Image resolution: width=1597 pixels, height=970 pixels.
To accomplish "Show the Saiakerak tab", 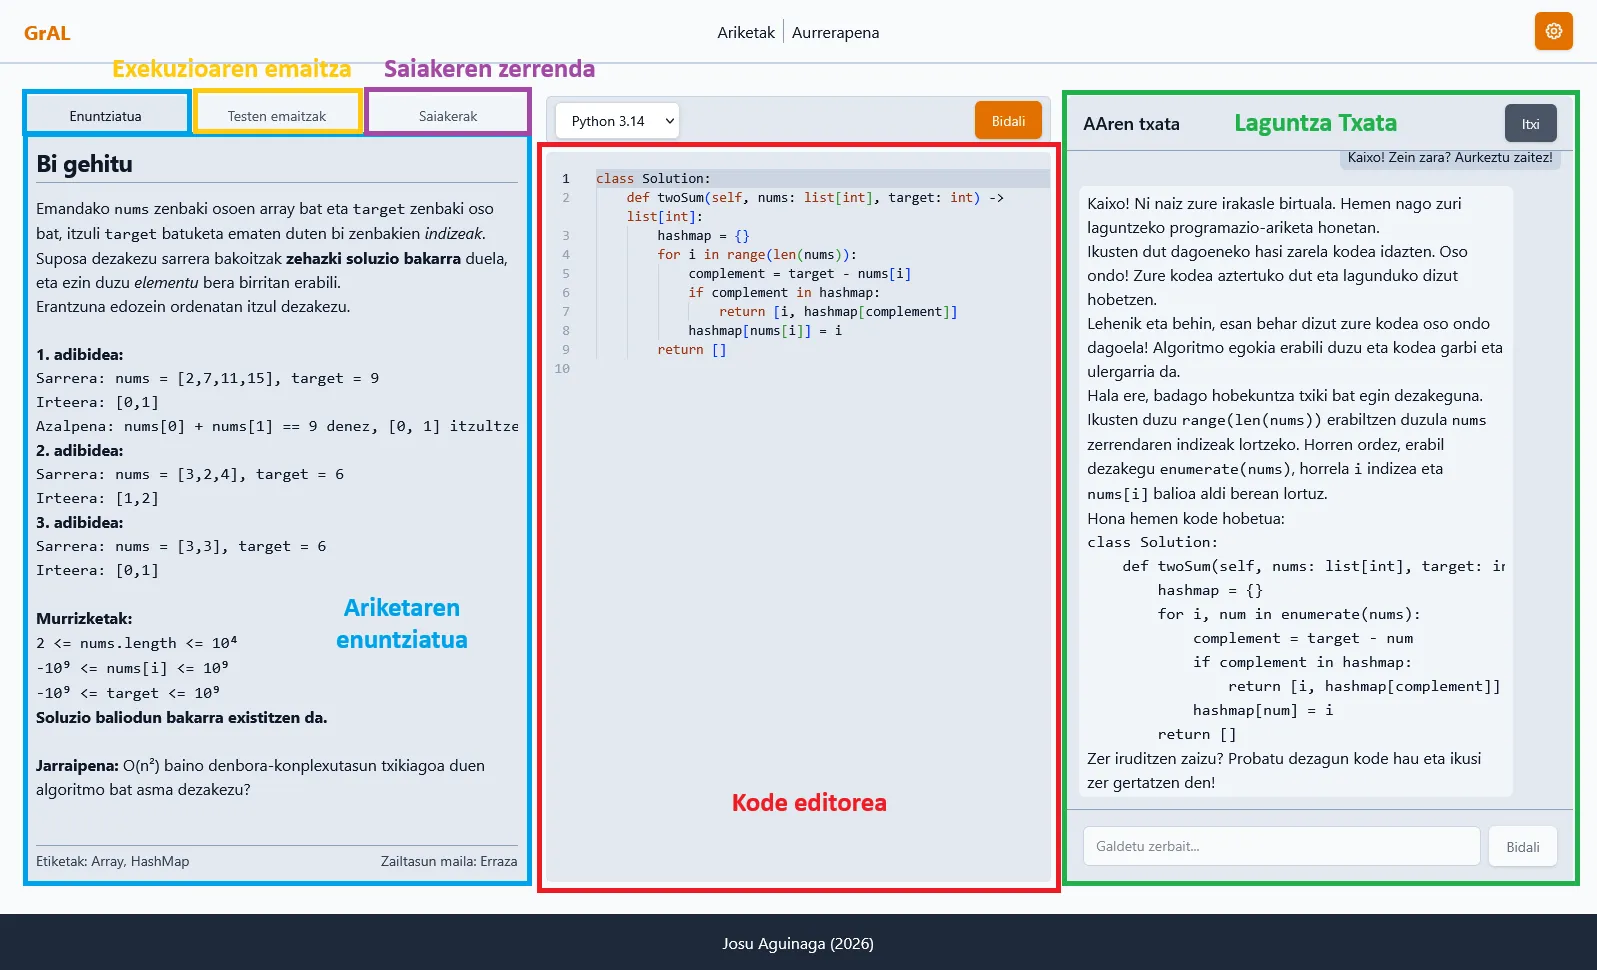I will (448, 116).
